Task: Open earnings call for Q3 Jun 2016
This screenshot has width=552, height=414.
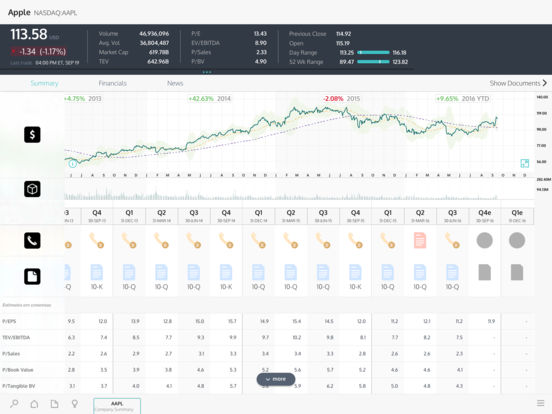Action: coord(452,241)
